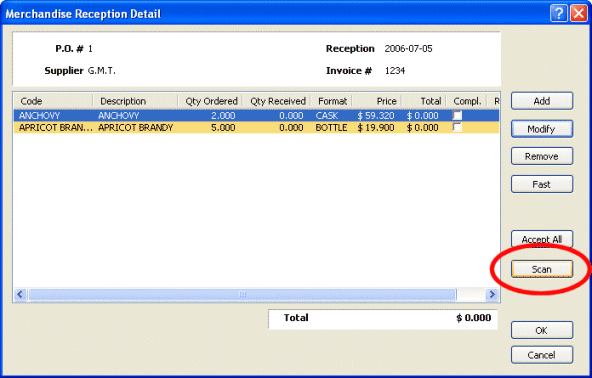Tick the Compl. checkbox for ANCHOVY
592x378 pixels.
[457, 115]
